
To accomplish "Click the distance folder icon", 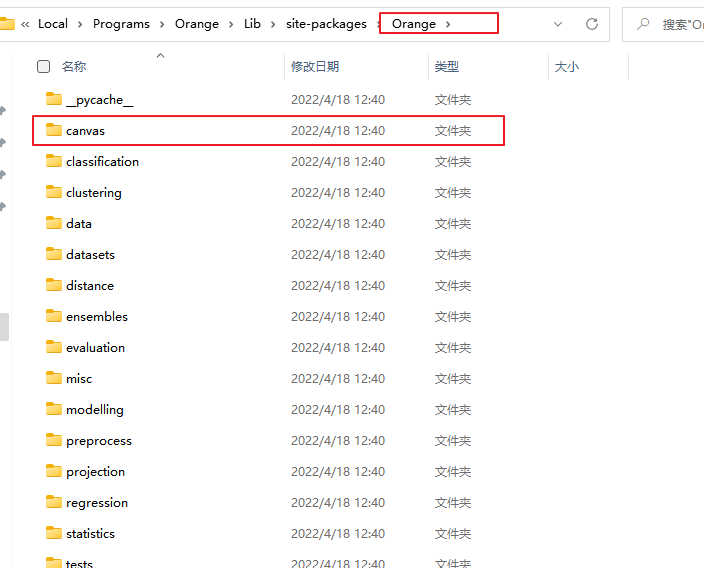I will pos(53,285).
